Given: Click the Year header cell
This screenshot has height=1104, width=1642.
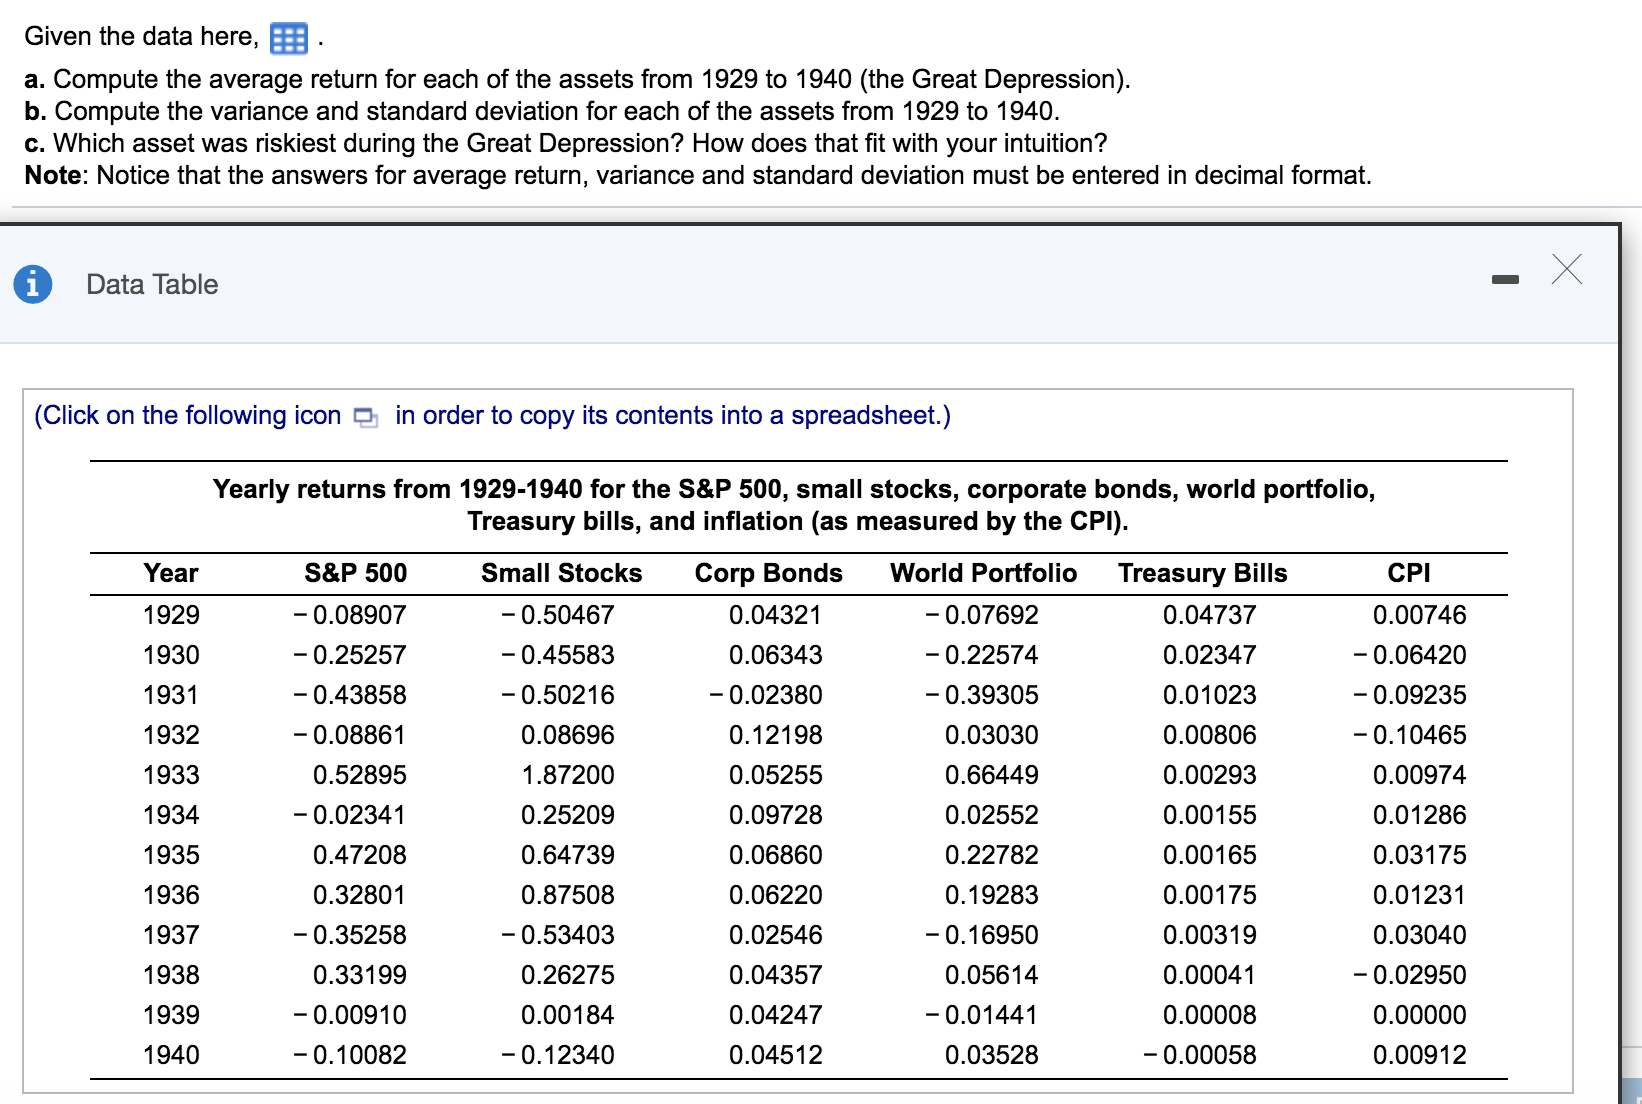Looking at the screenshot, I should point(171,573).
